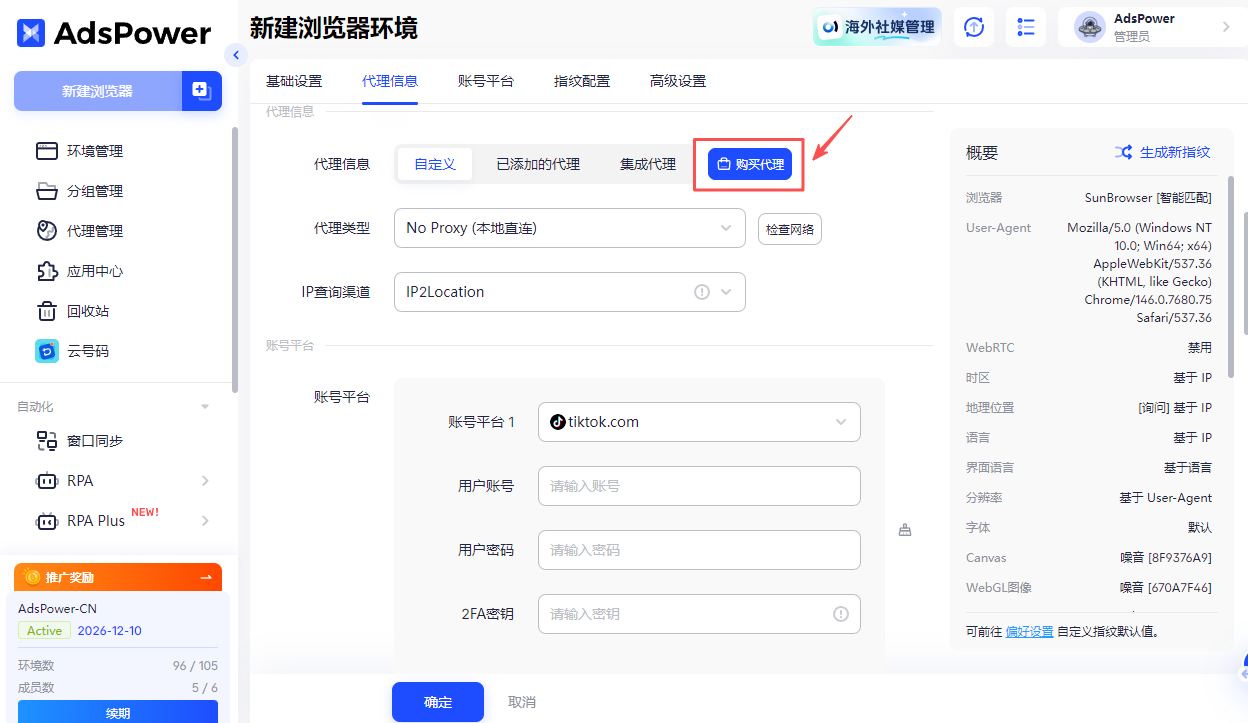Click the 用户账号 input field
The height and width of the screenshot is (723, 1248).
(x=698, y=486)
